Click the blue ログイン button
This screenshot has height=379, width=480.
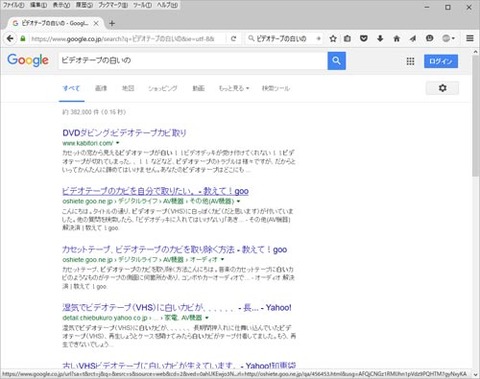pos(441,61)
